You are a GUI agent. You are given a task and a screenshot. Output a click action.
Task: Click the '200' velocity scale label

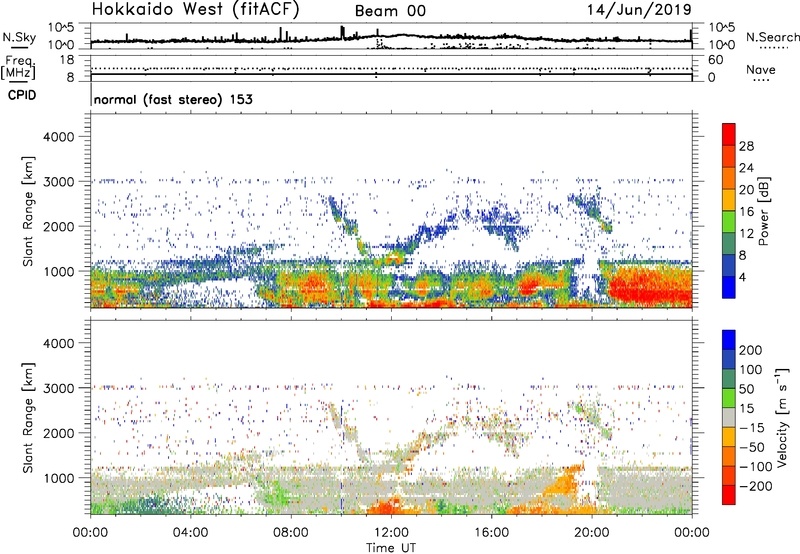[751, 350]
